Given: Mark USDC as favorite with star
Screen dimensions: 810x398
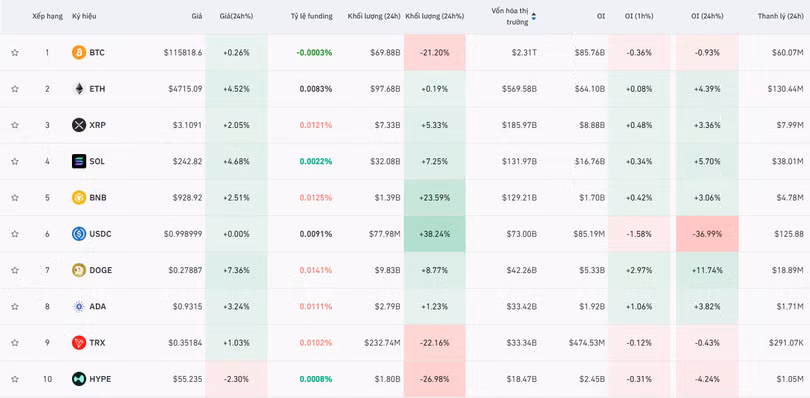Looking at the screenshot, I should coord(15,234).
